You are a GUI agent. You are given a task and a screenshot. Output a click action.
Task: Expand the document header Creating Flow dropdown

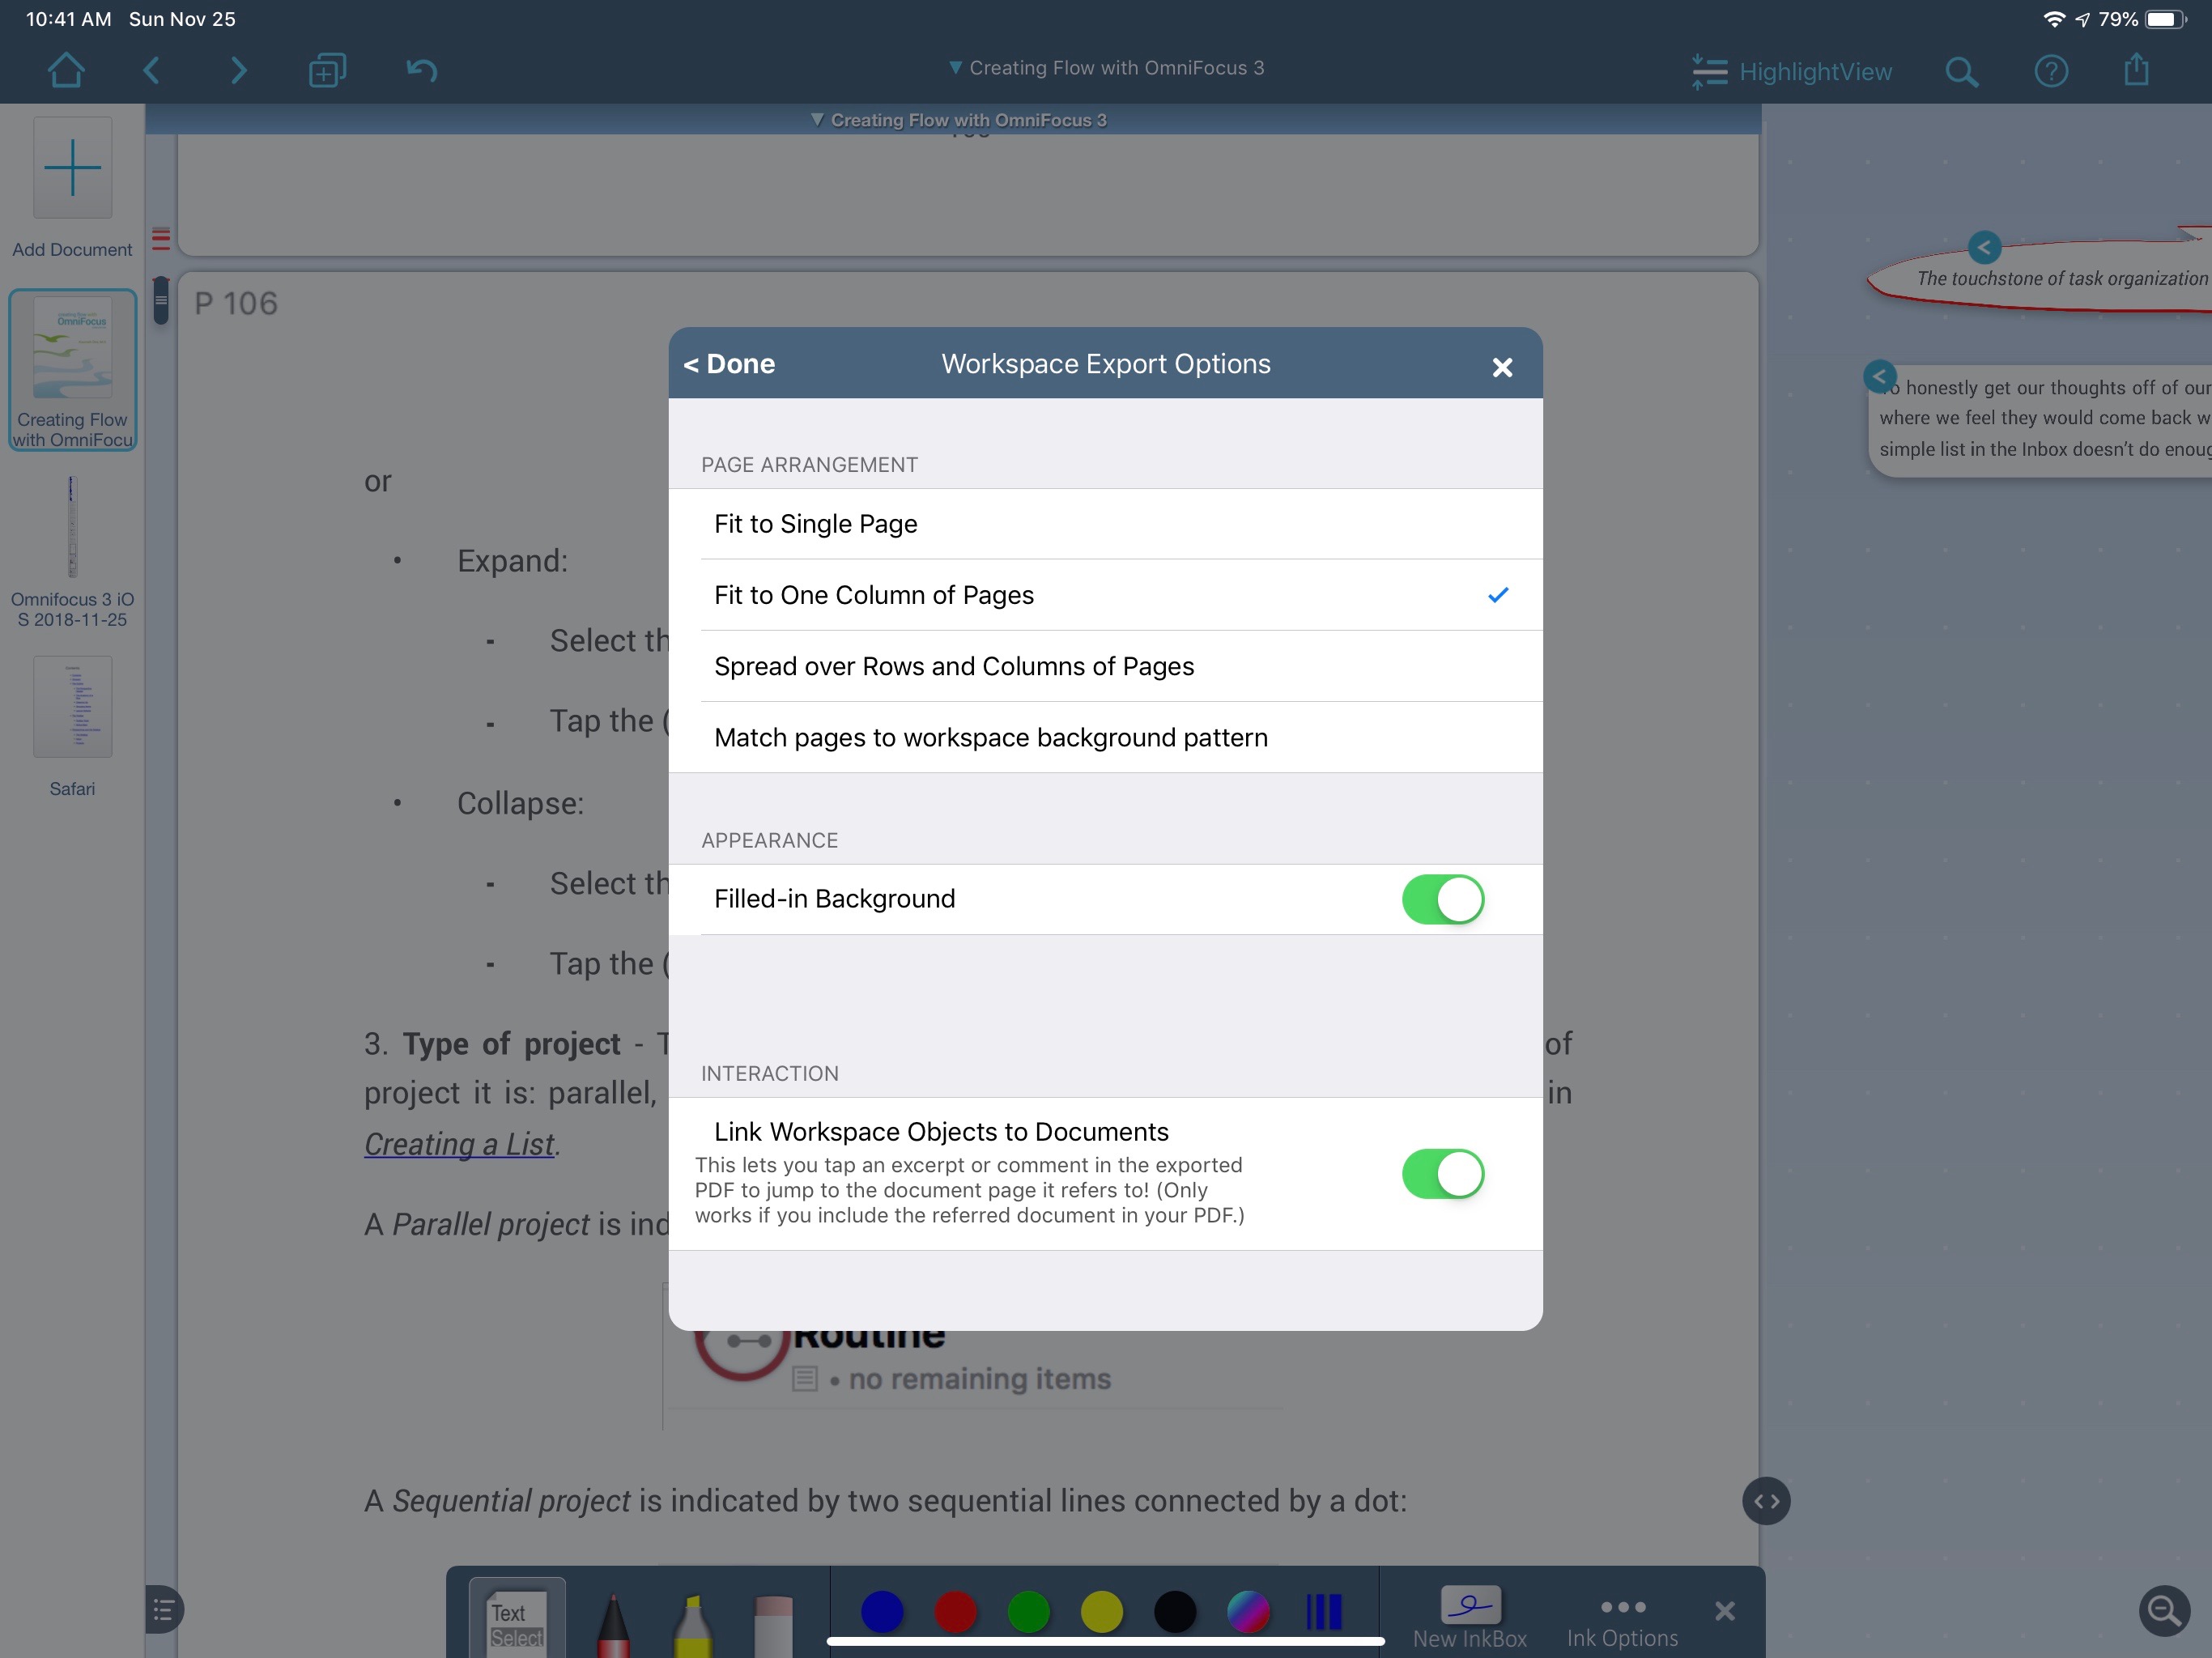[x=958, y=120]
